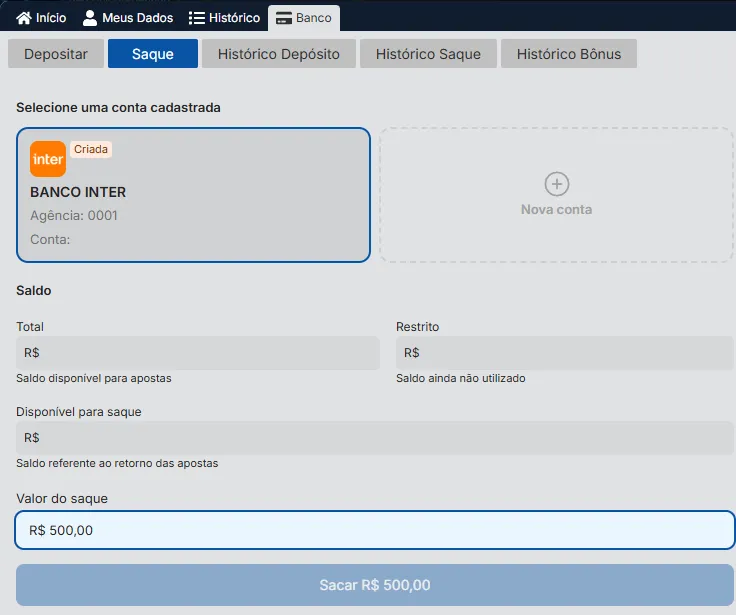
Task: Click the card icon on Banco tab
Action: click(x=284, y=18)
